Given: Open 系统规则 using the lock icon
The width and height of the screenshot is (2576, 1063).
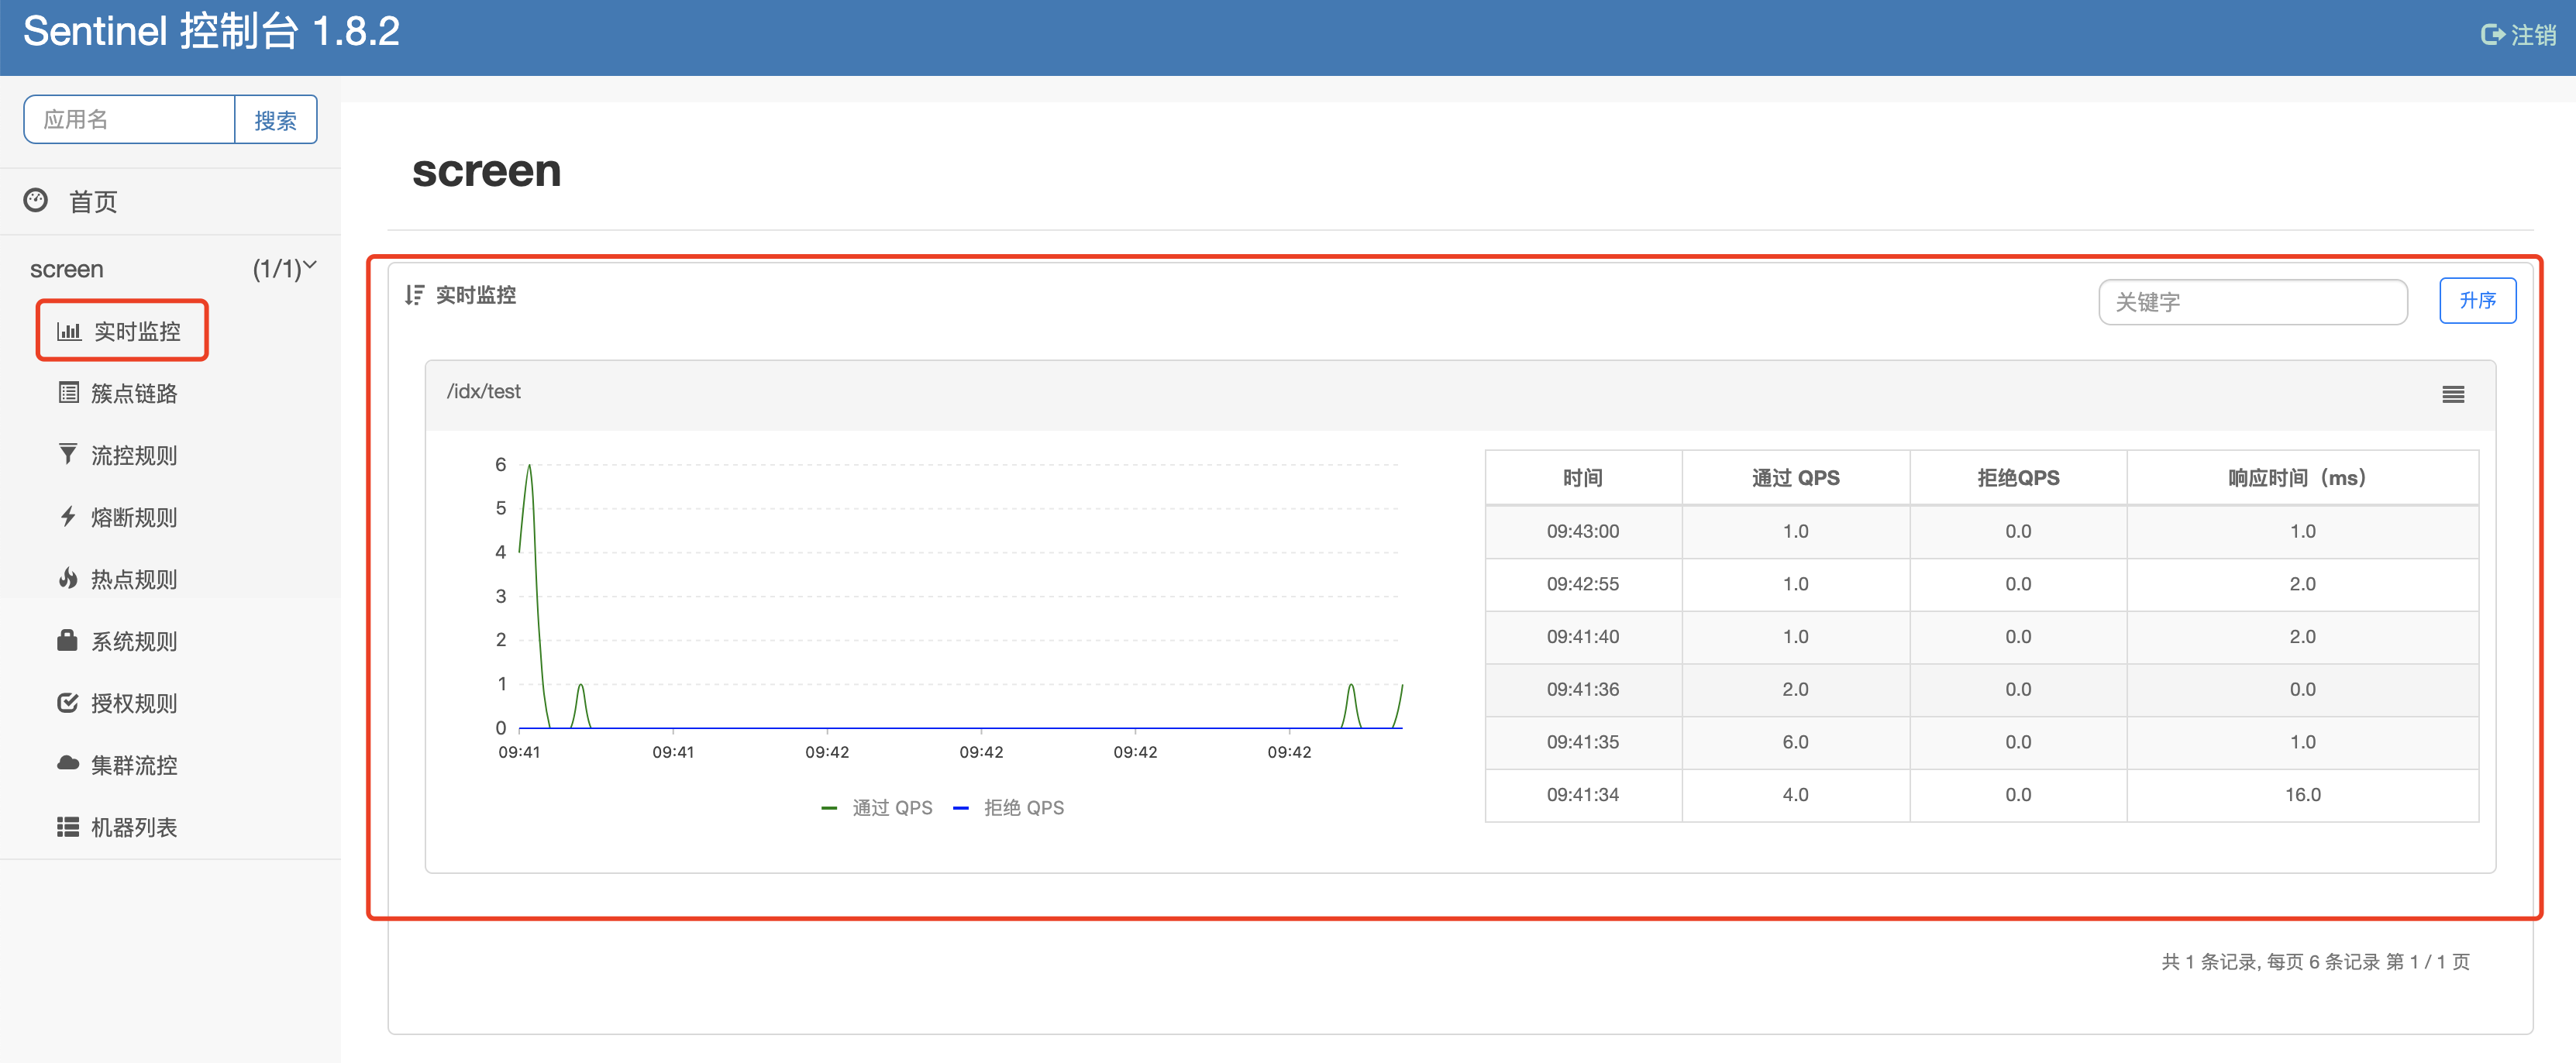Looking at the screenshot, I should point(67,640).
